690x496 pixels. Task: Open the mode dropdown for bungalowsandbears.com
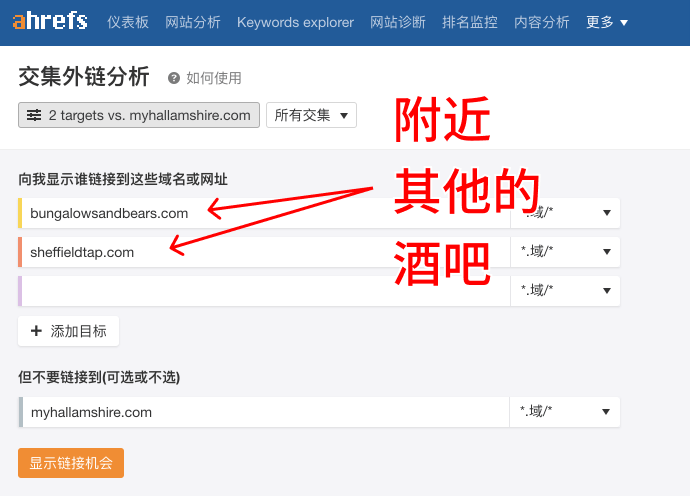[x=565, y=213]
